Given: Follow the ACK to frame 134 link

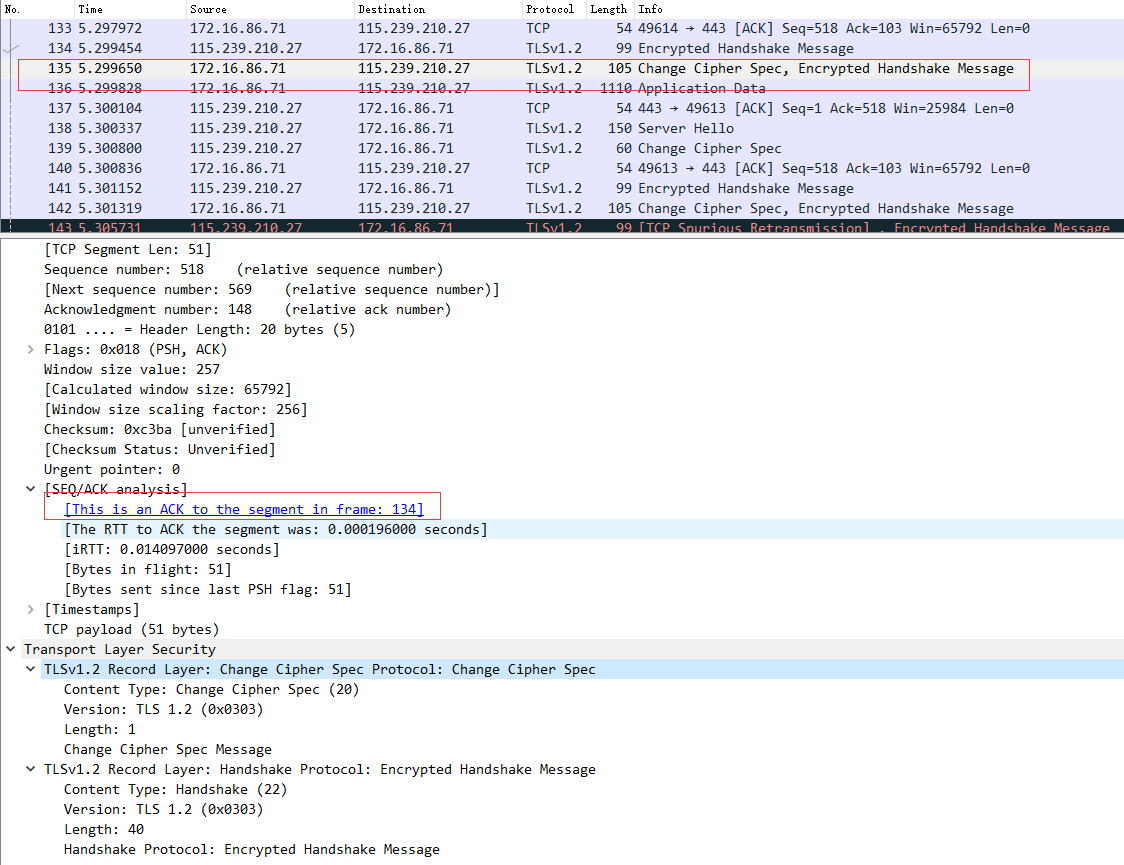Looking at the screenshot, I should tap(244, 510).
